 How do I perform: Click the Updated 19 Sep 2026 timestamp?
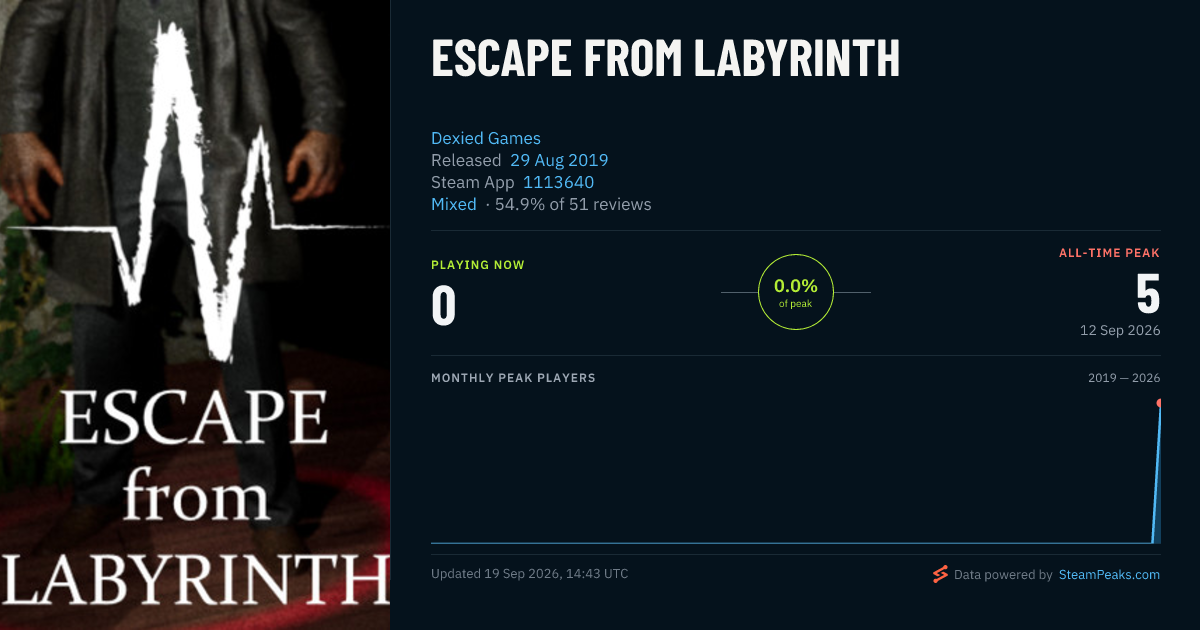tap(530, 574)
